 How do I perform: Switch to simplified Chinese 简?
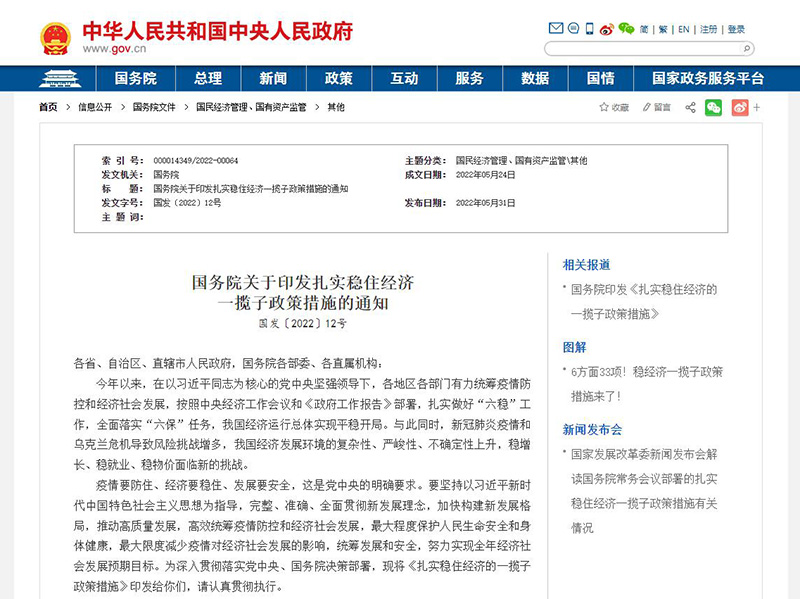(644, 30)
